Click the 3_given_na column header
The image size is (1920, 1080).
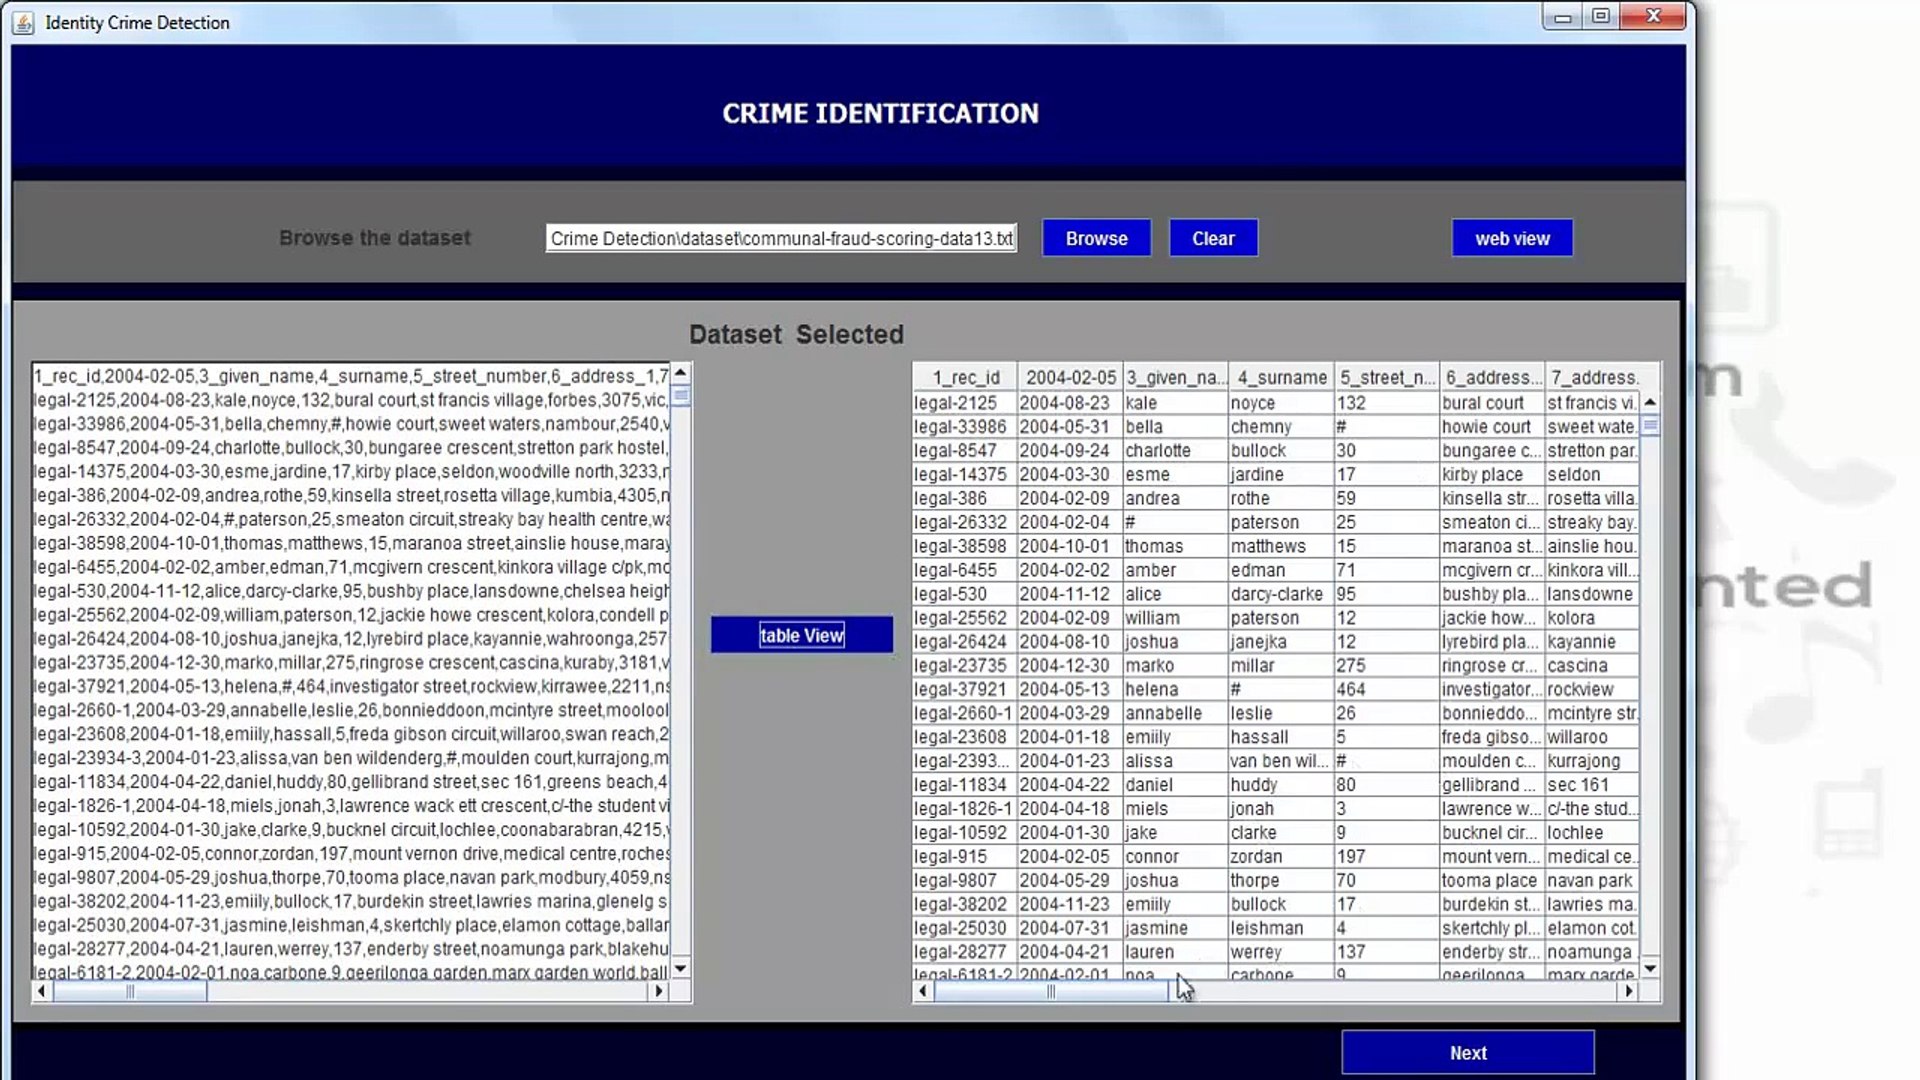click(1172, 378)
